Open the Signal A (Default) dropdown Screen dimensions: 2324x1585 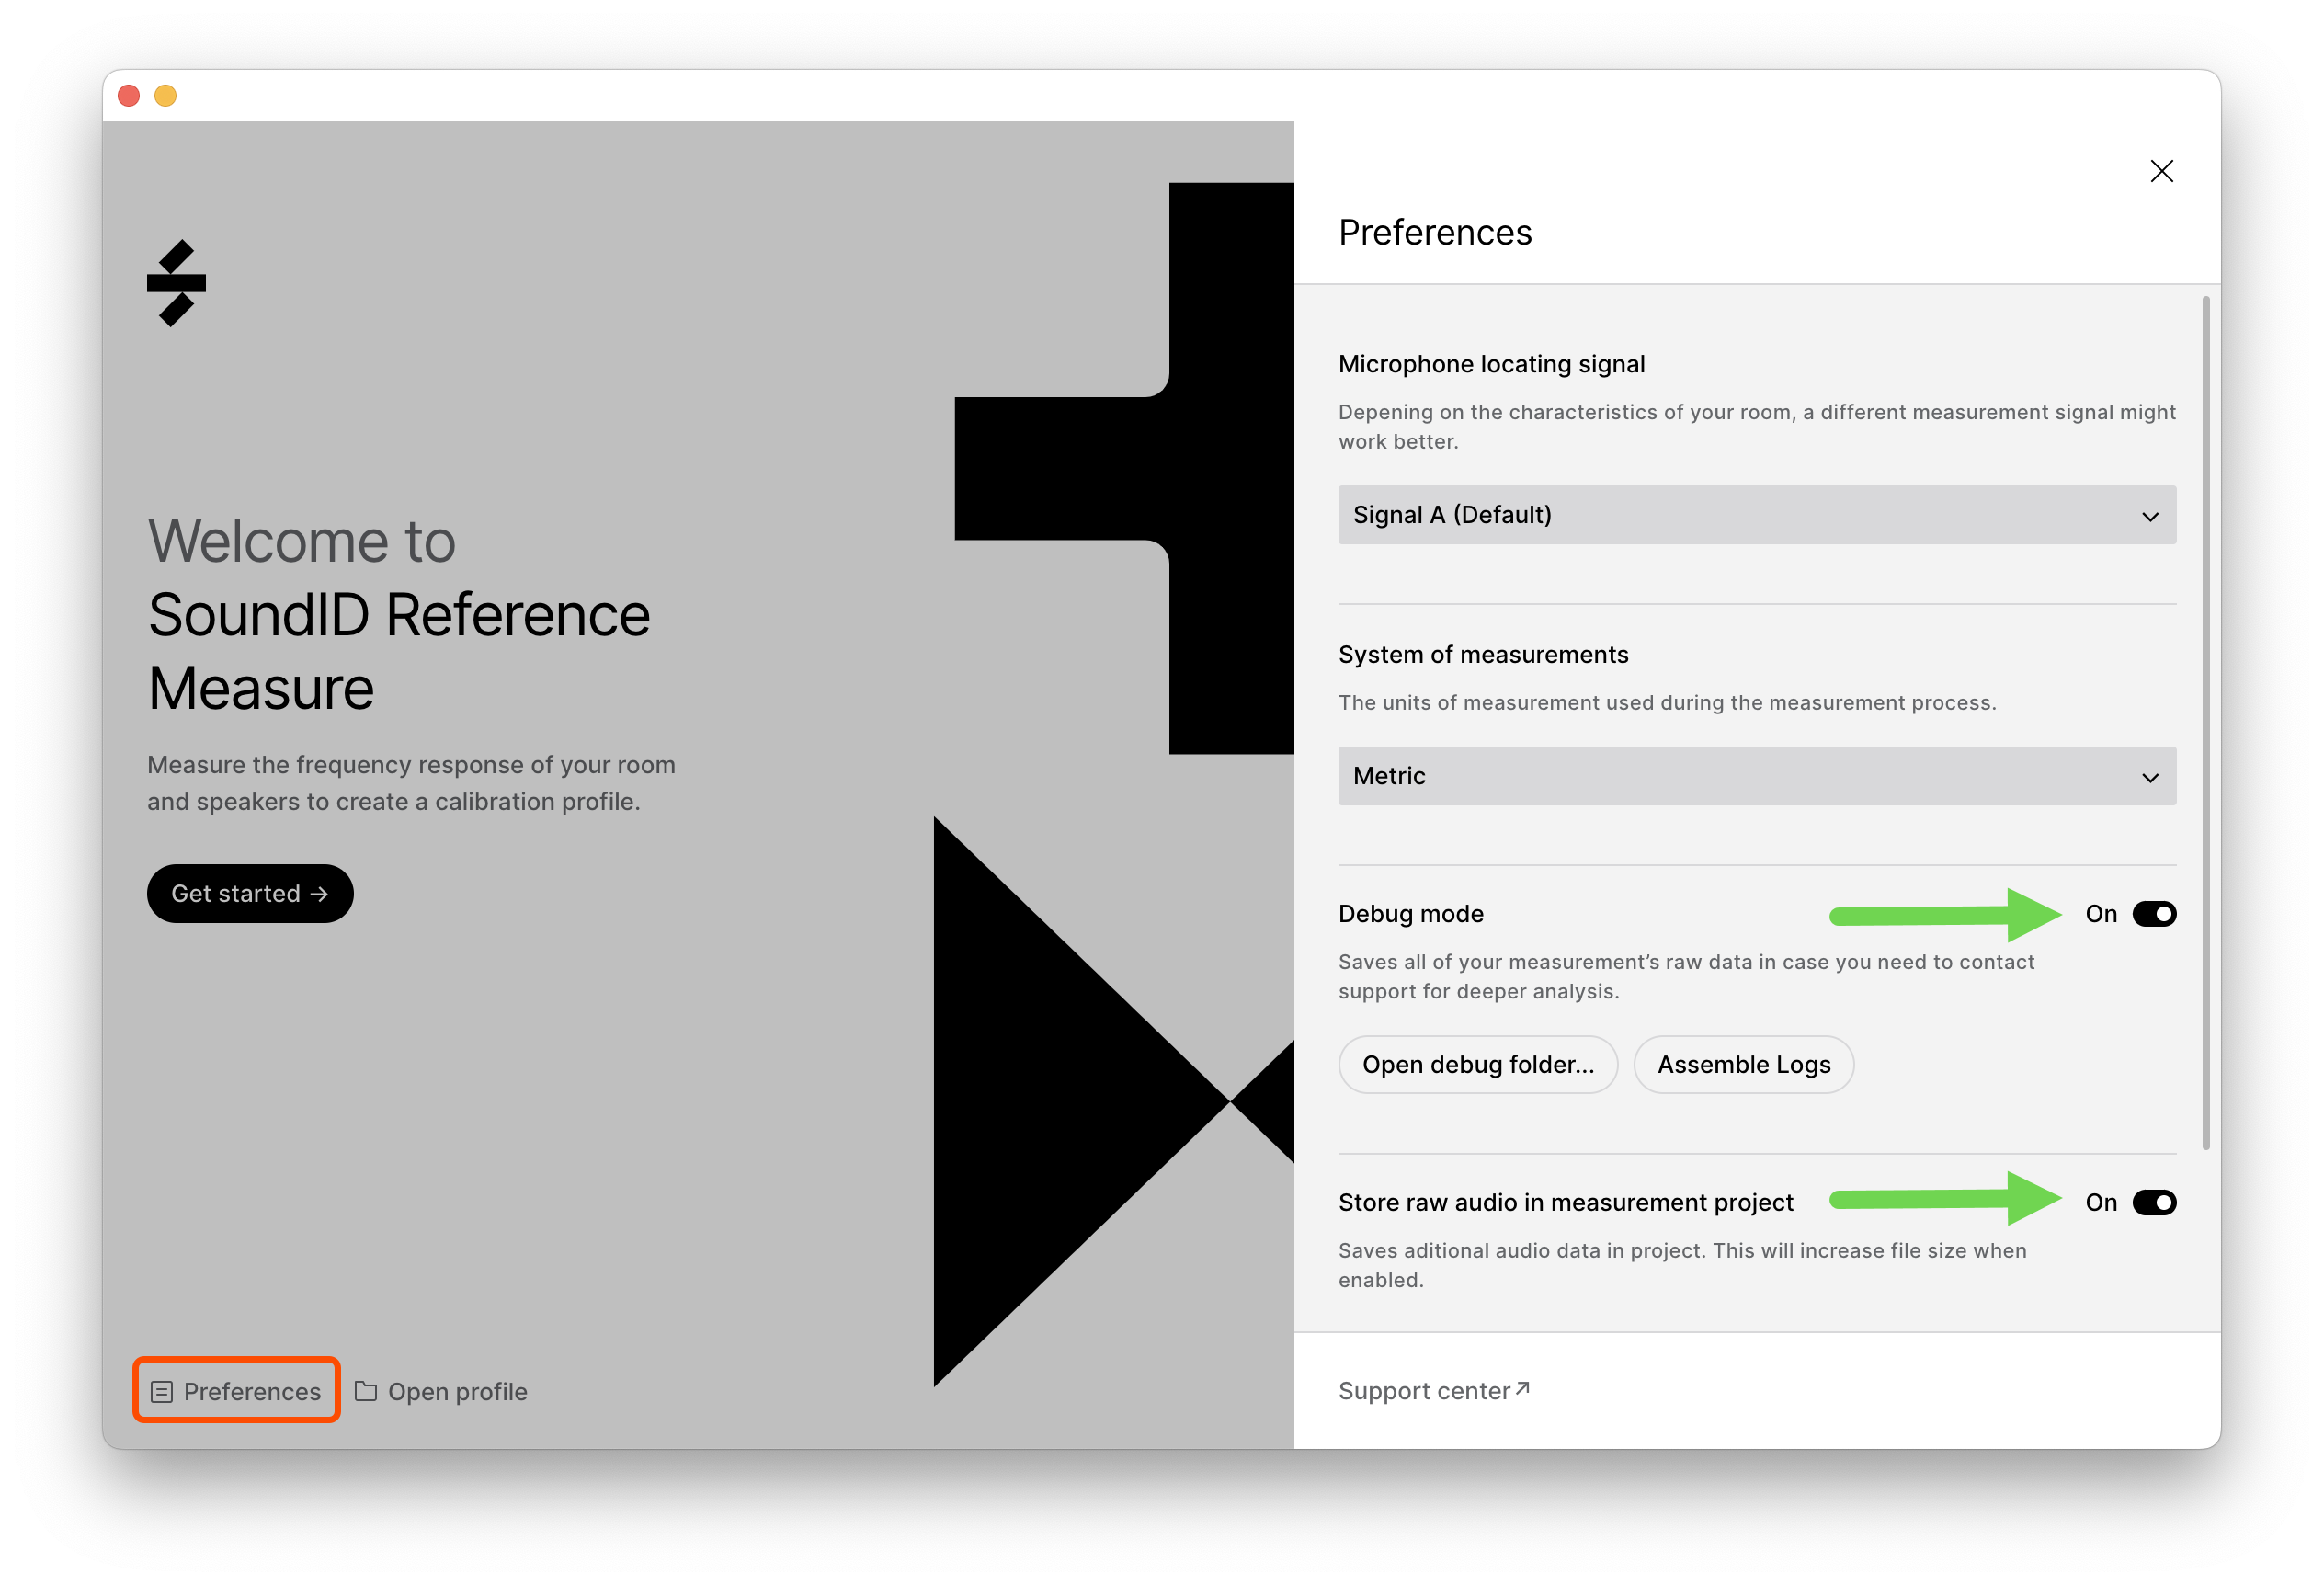tap(1756, 515)
